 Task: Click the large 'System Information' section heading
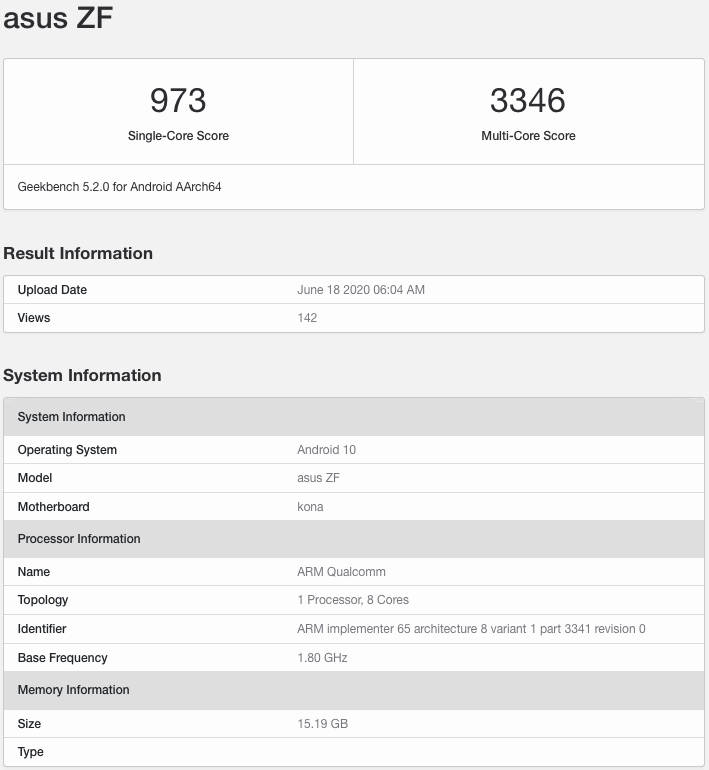pos(82,375)
